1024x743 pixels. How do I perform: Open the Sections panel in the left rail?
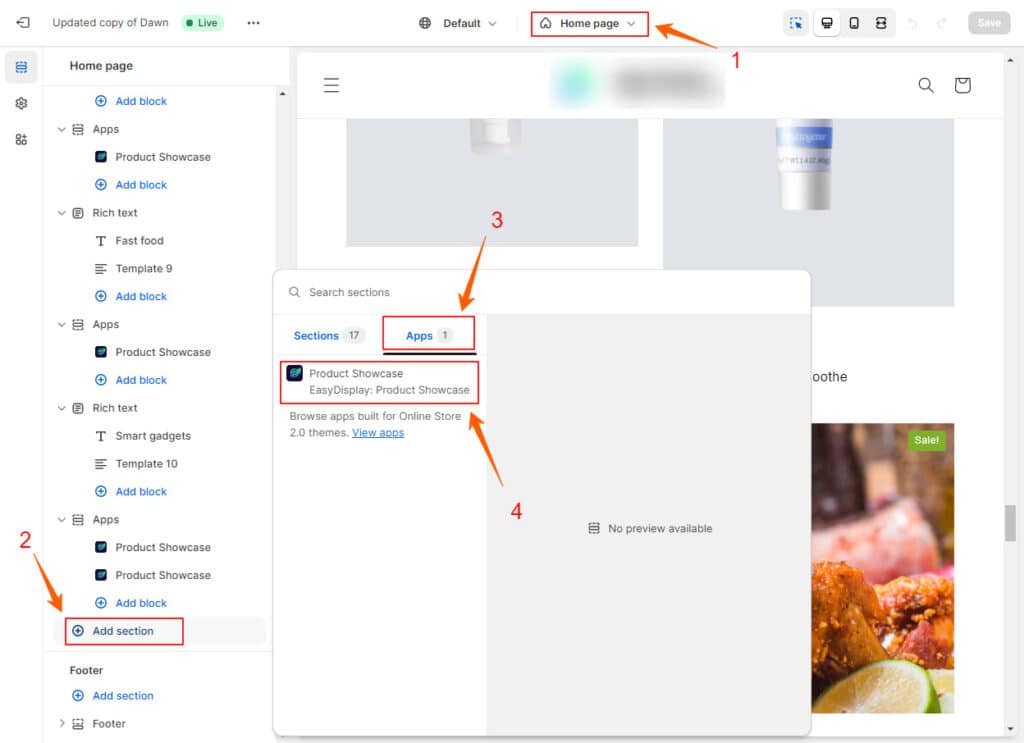21,67
